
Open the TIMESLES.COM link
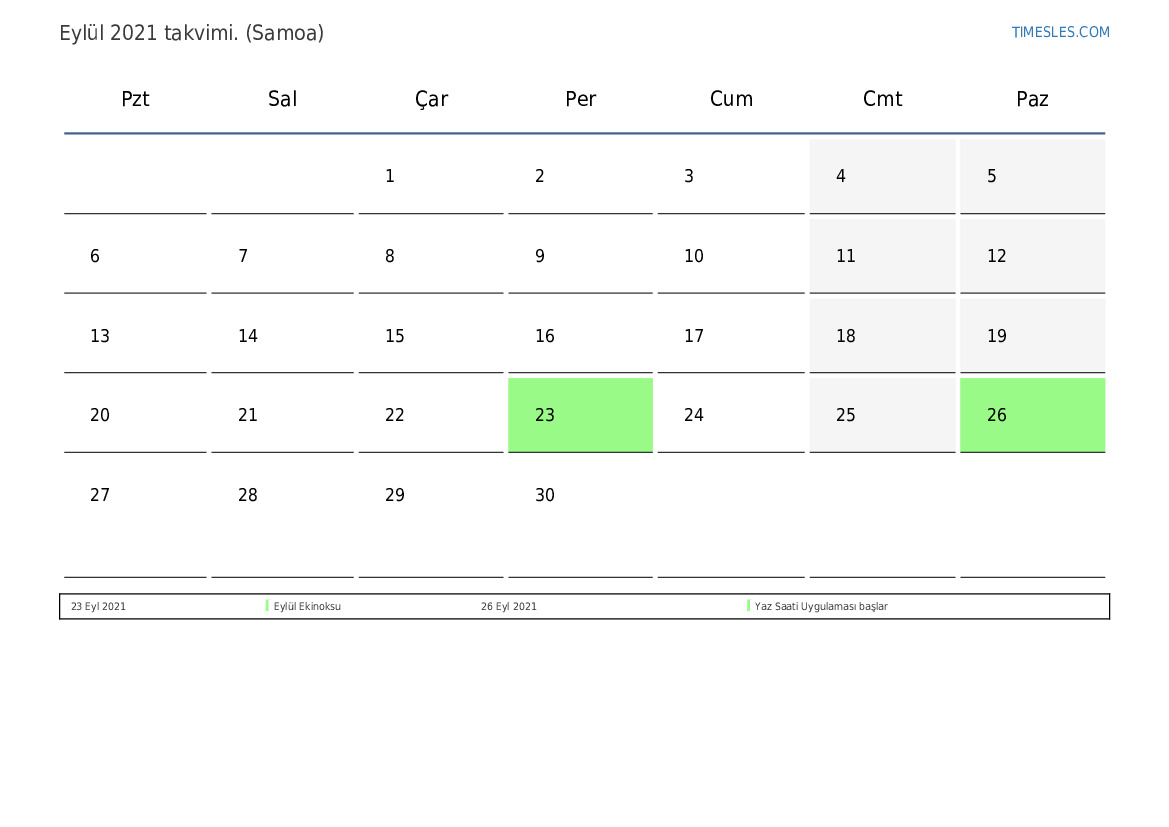[x=1060, y=32]
